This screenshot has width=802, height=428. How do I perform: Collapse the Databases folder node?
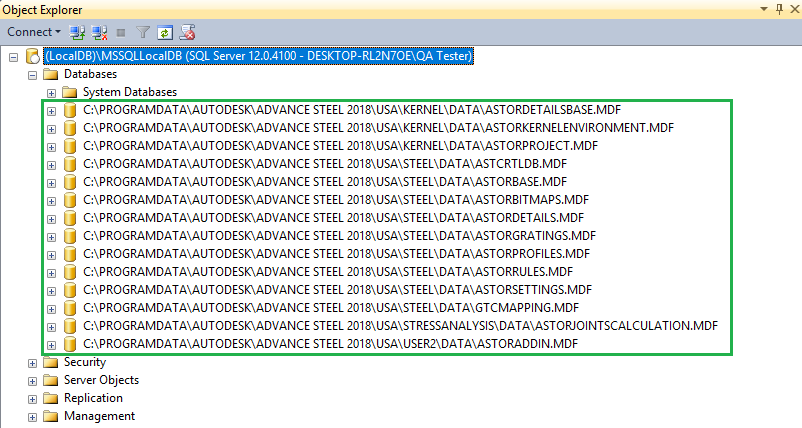33,75
